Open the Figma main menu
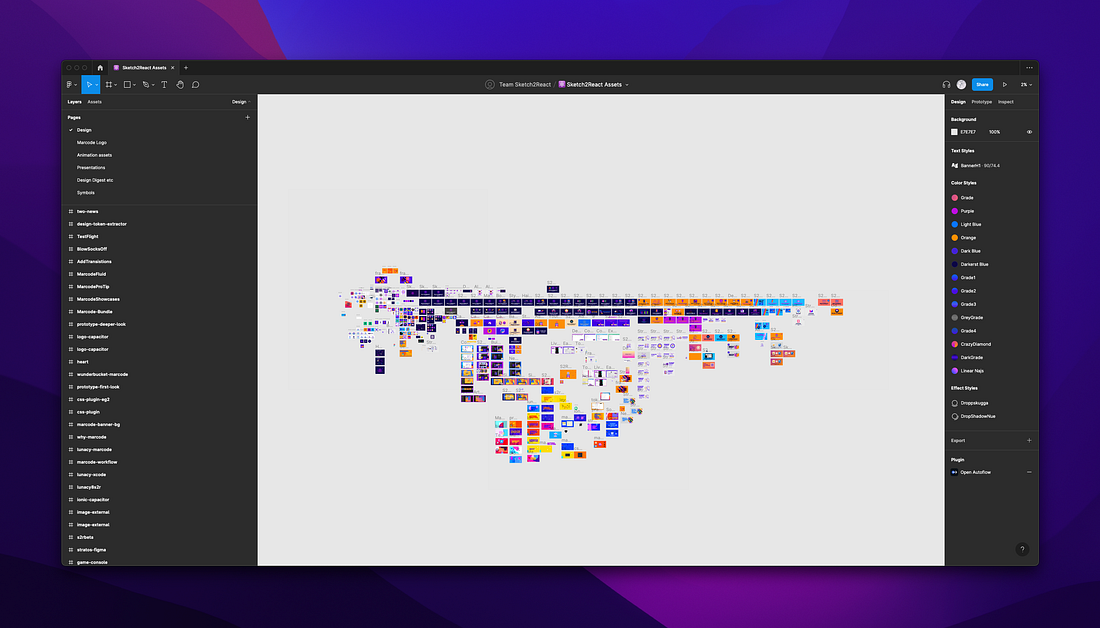 point(70,84)
